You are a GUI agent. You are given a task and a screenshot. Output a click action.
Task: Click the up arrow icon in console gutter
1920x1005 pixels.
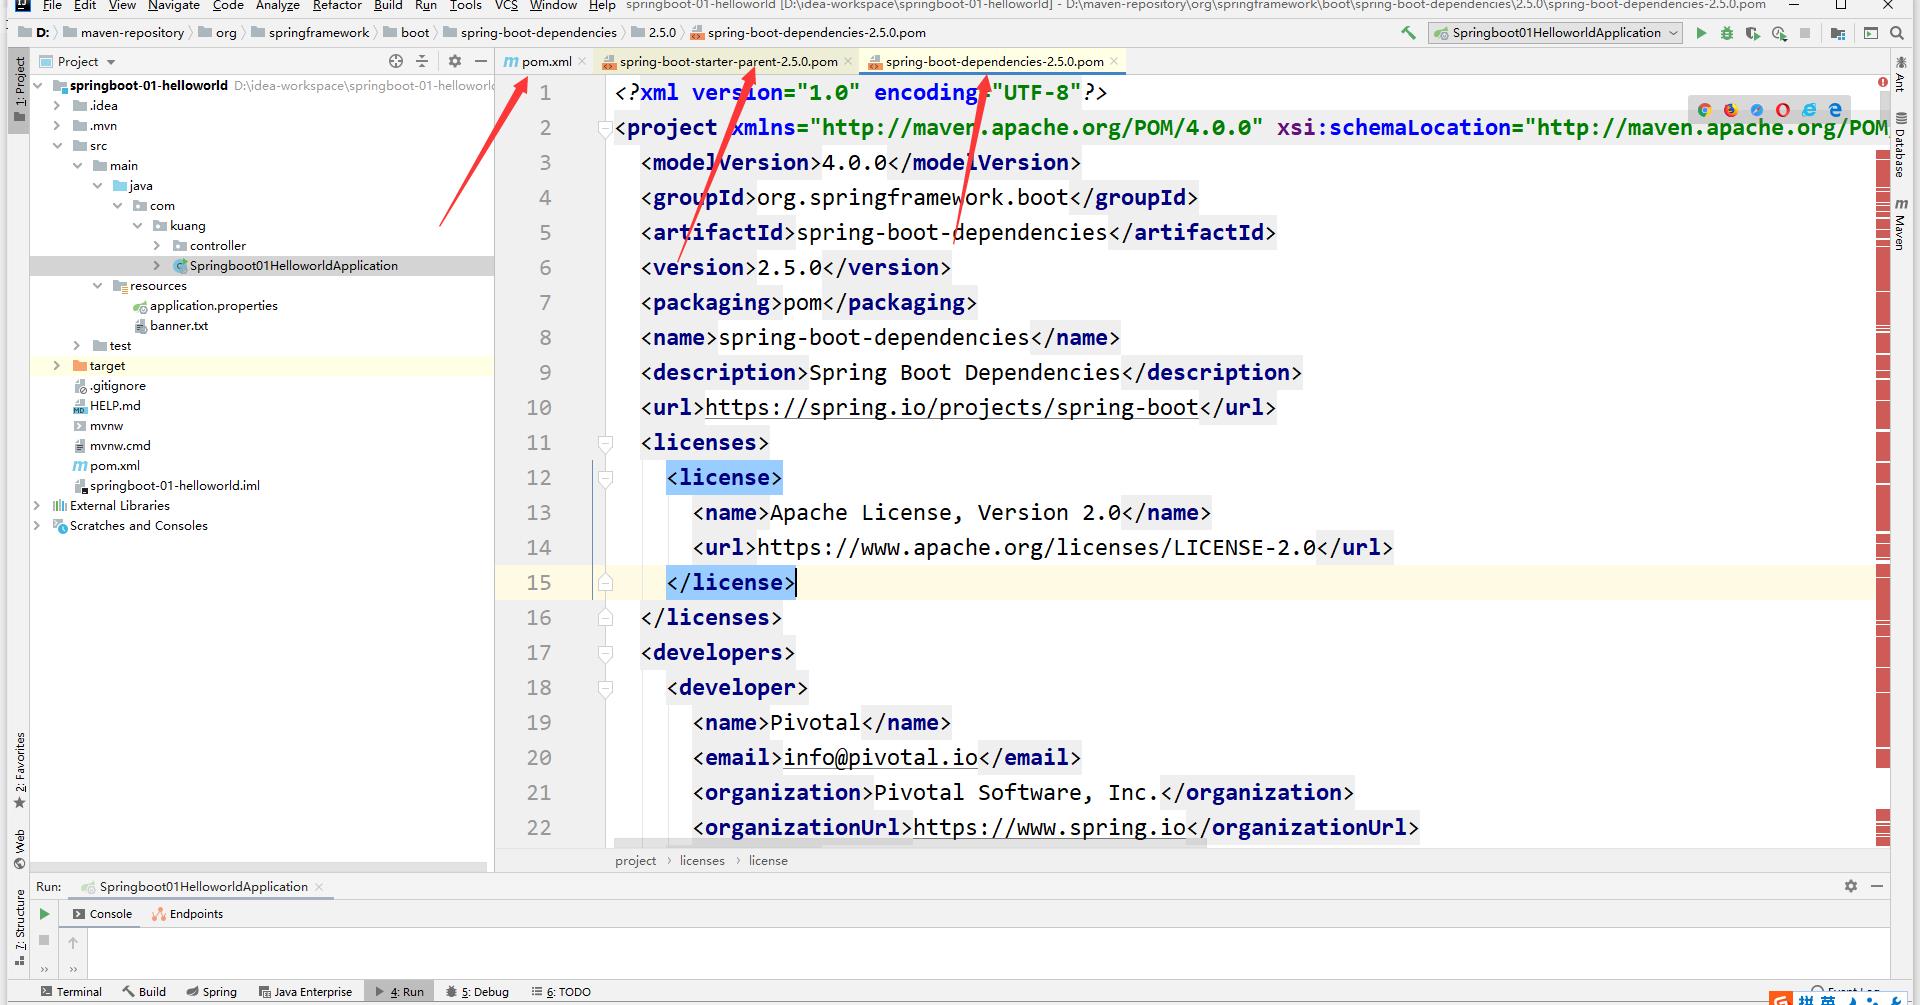click(x=73, y=942)
